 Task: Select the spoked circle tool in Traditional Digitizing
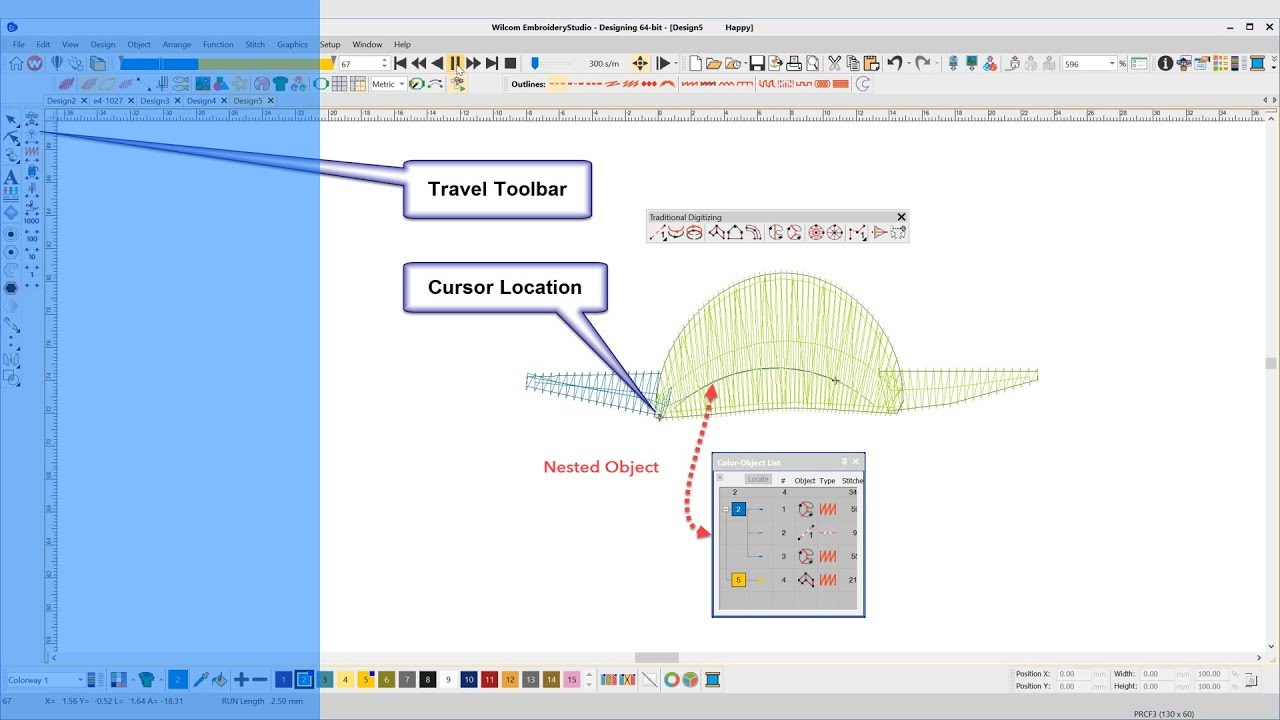coord(835,233)
